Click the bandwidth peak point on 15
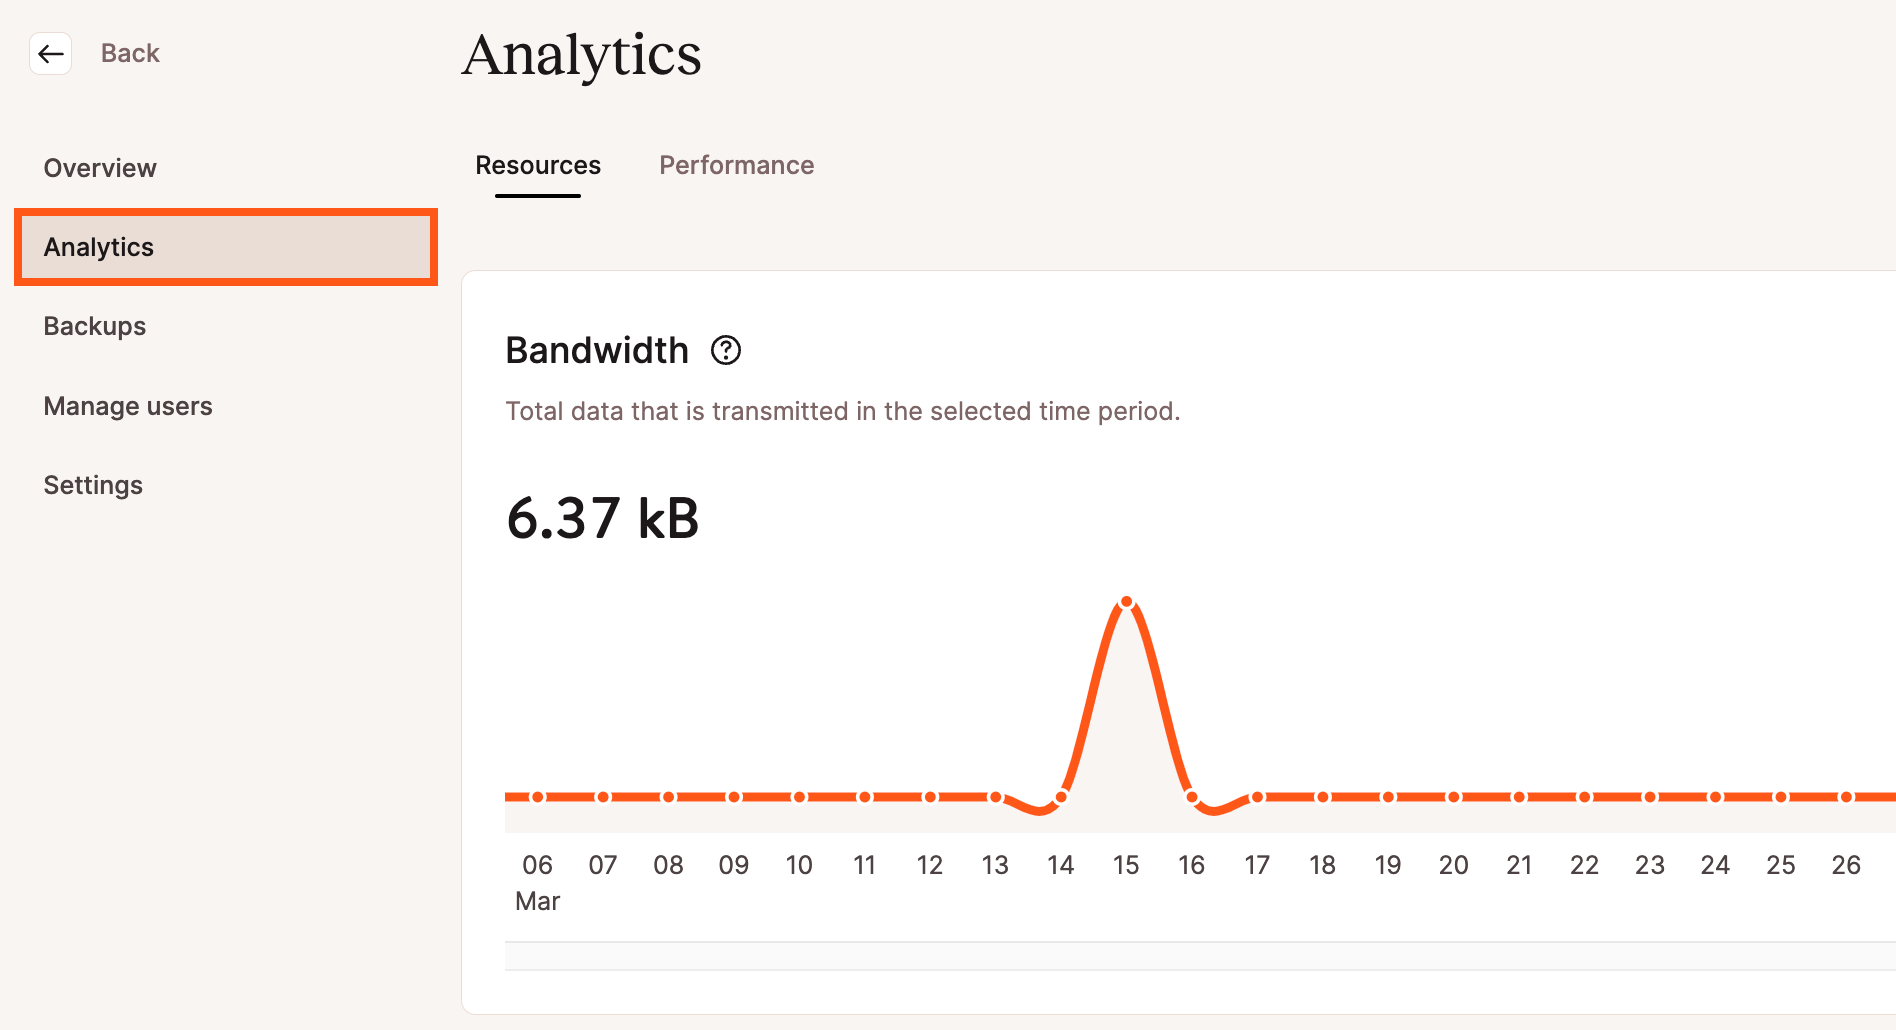1896x1030 pixels. click(1127, 602)
